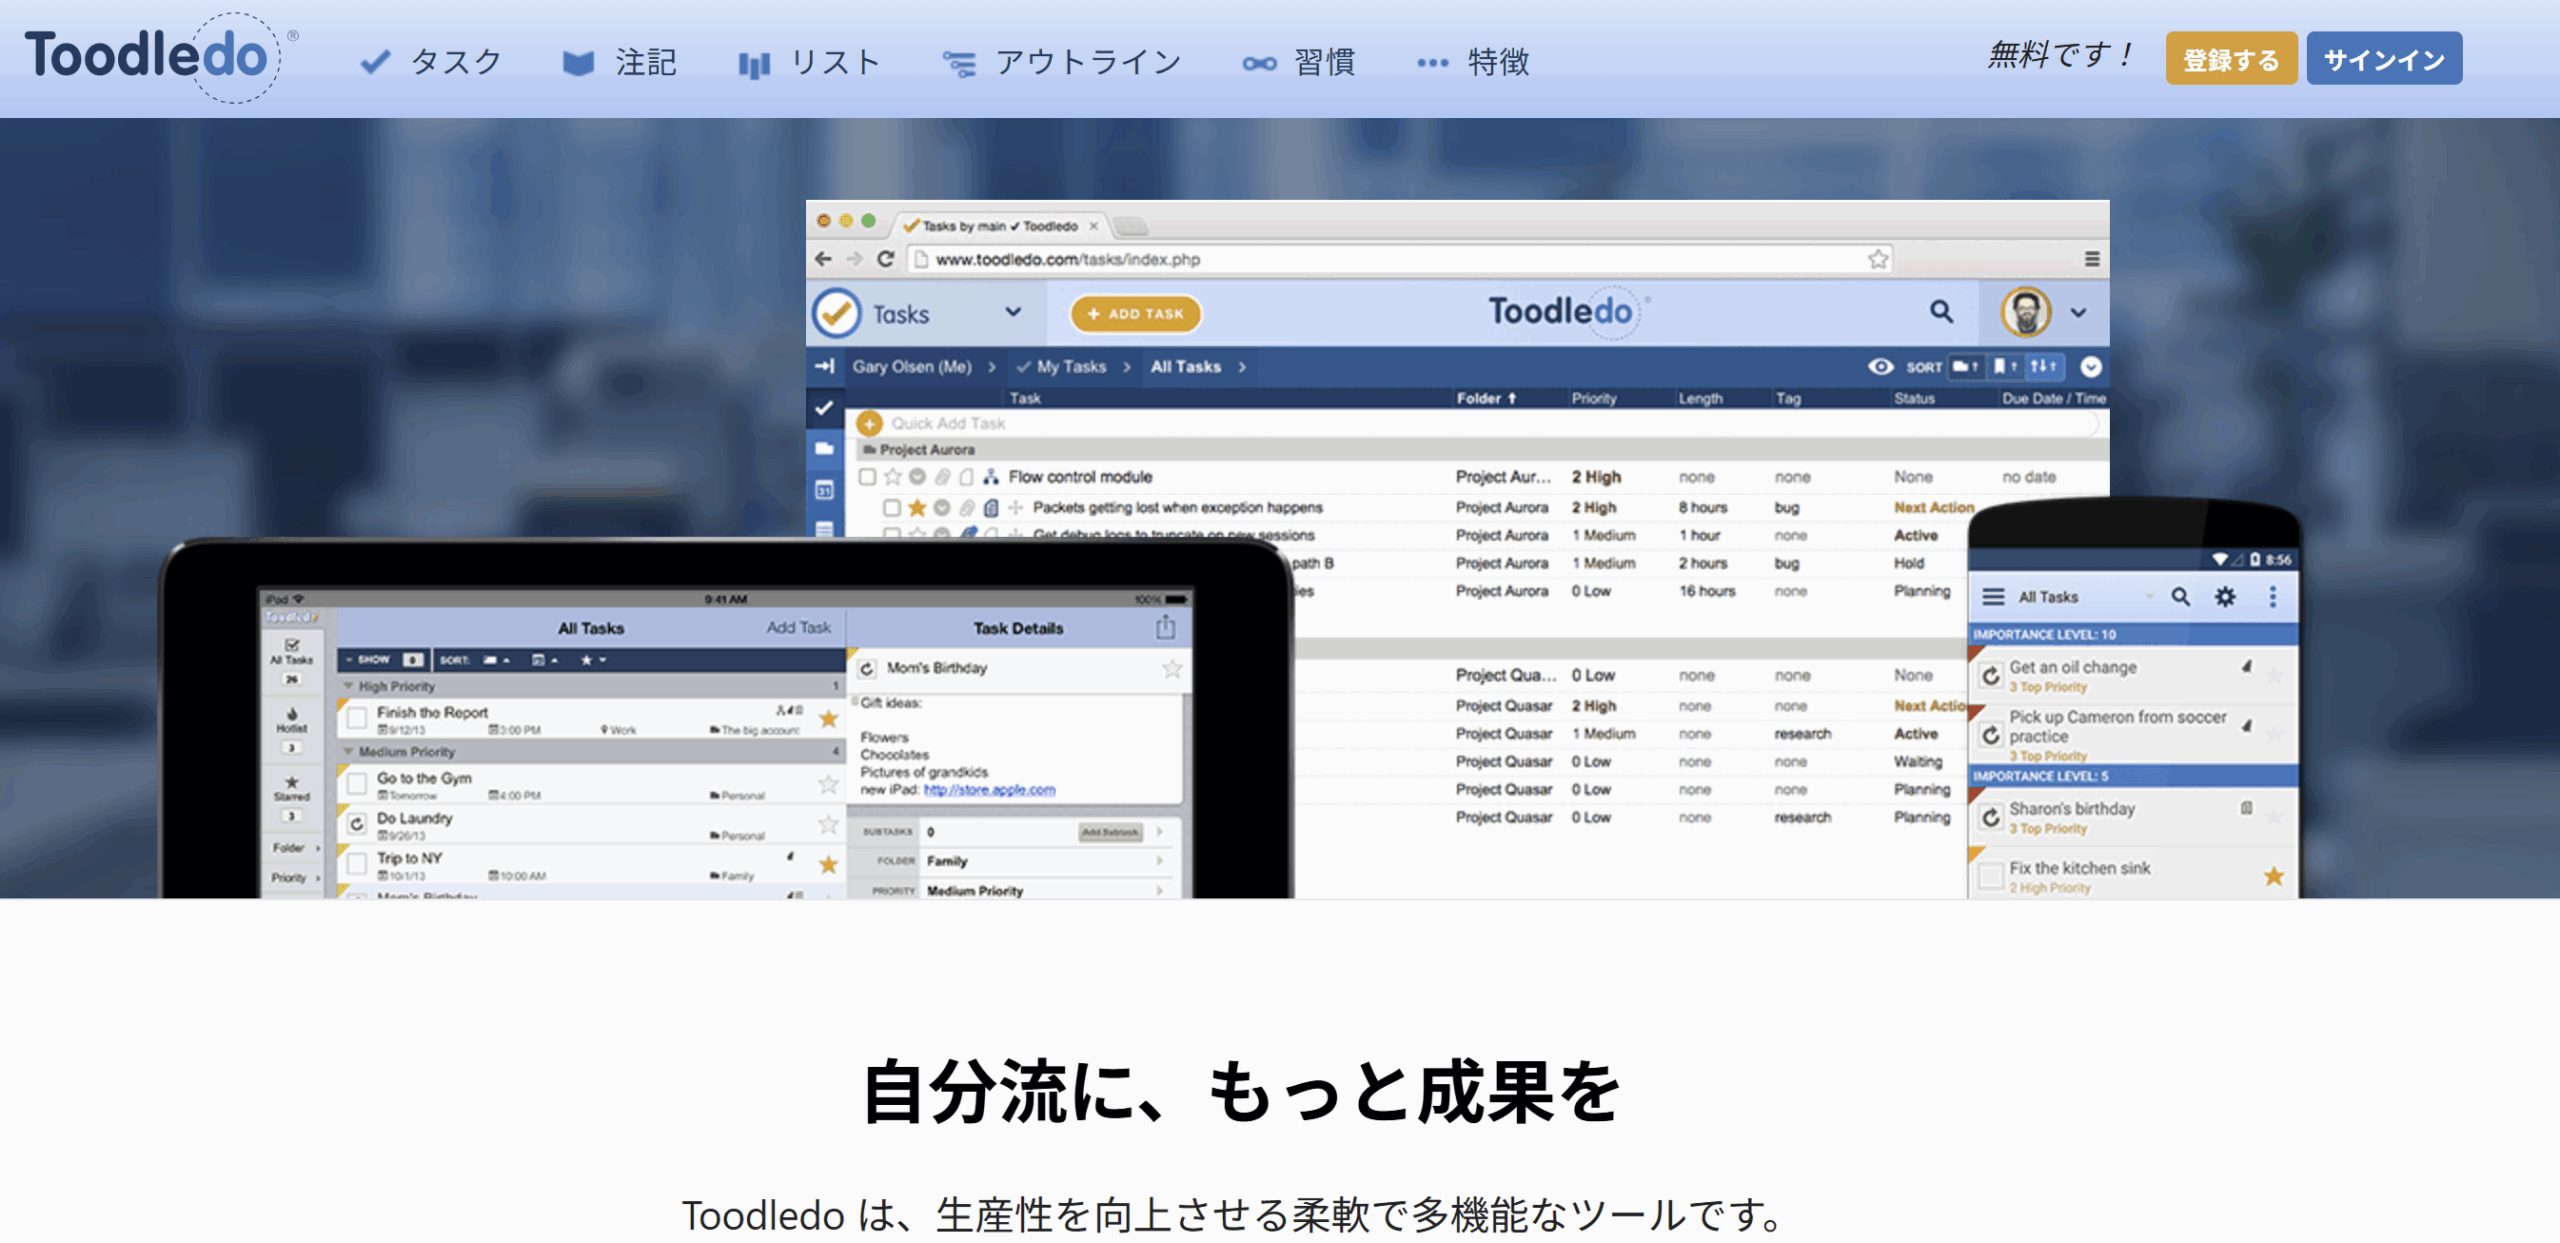This screenshot has width=2560, height=1243.
Task: Click the browser reload icon in mockup
Action: coord(885,259)
